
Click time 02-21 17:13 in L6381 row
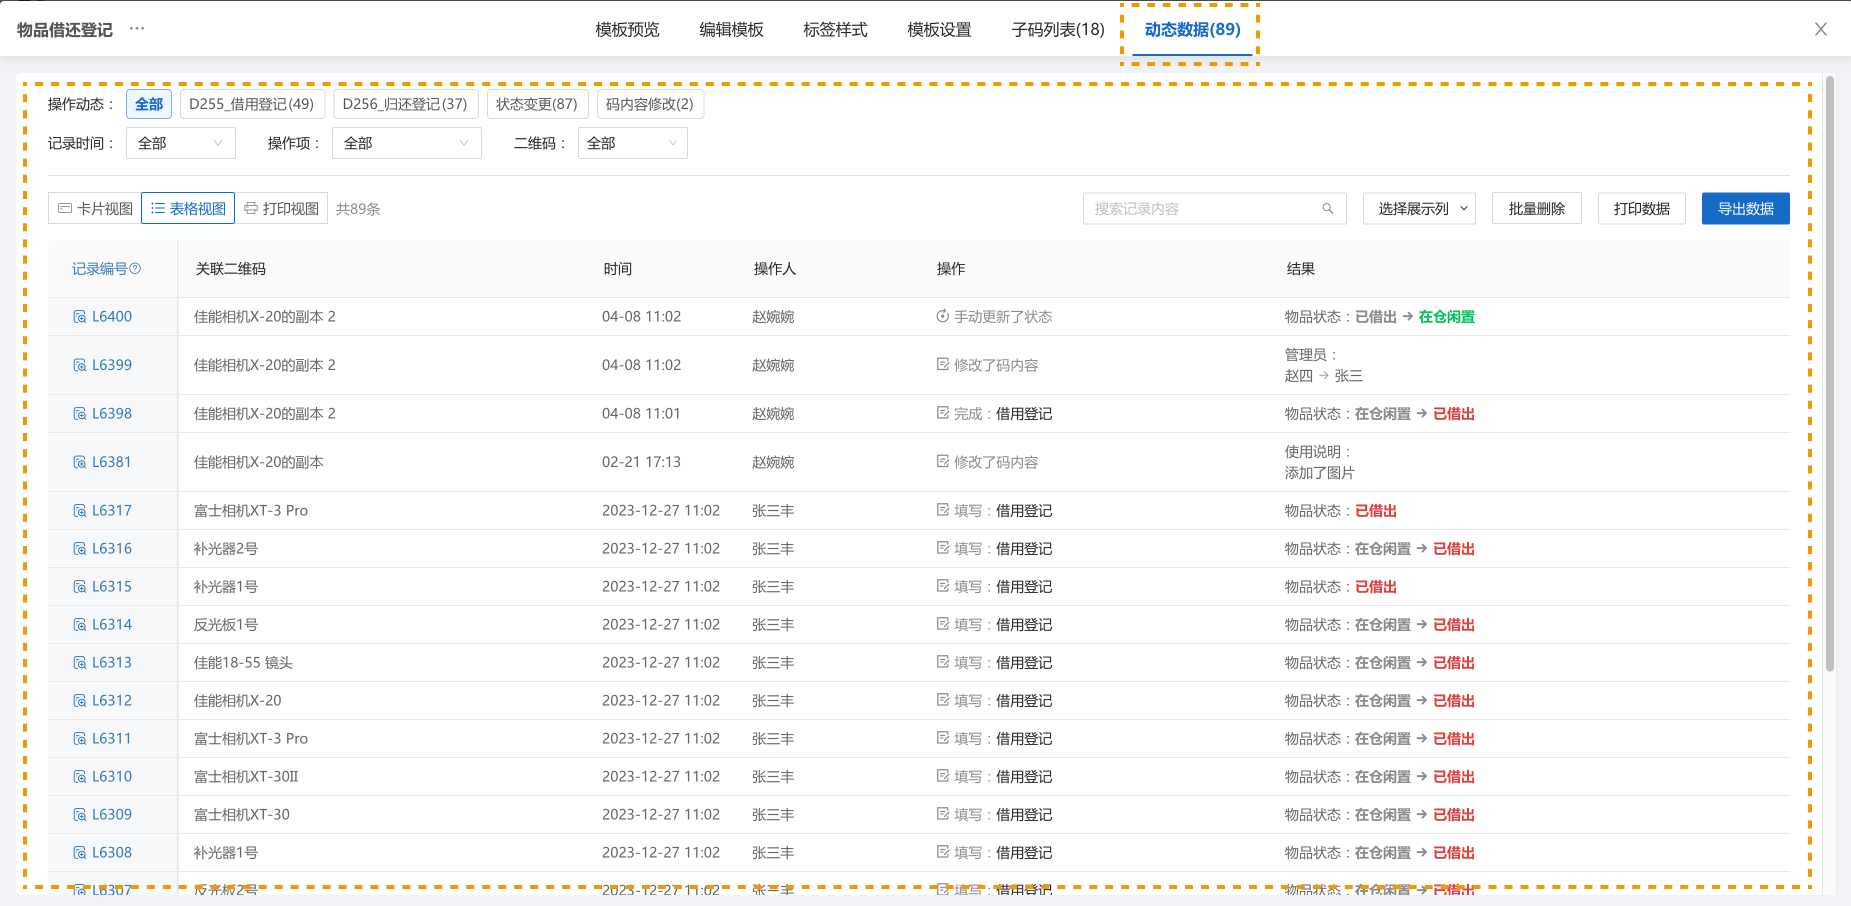[641, 462]
